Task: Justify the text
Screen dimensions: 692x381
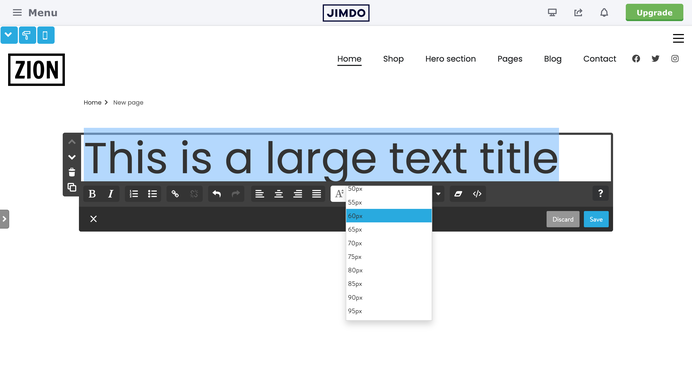Action: 316,194
